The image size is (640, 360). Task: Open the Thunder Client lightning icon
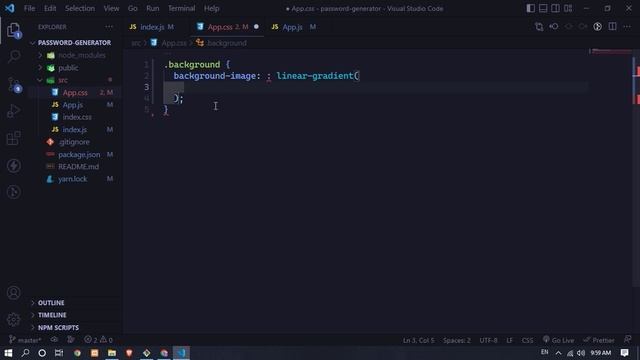(x=13, y=165)
